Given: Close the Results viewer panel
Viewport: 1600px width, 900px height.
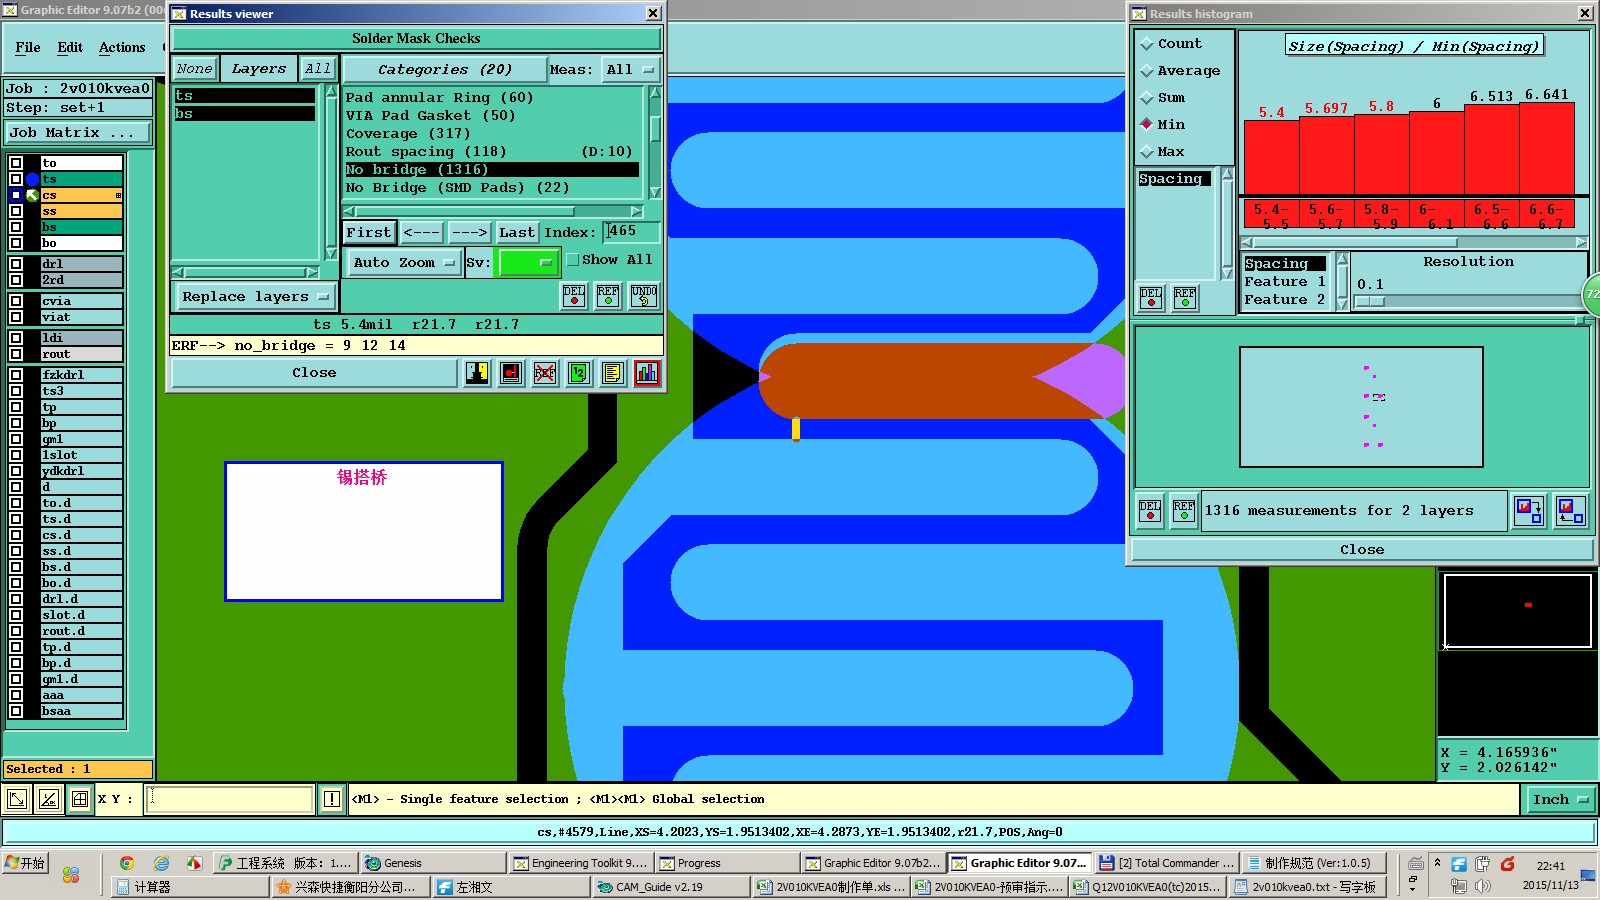Looking at the screenshot, I should tap(314, 373).
